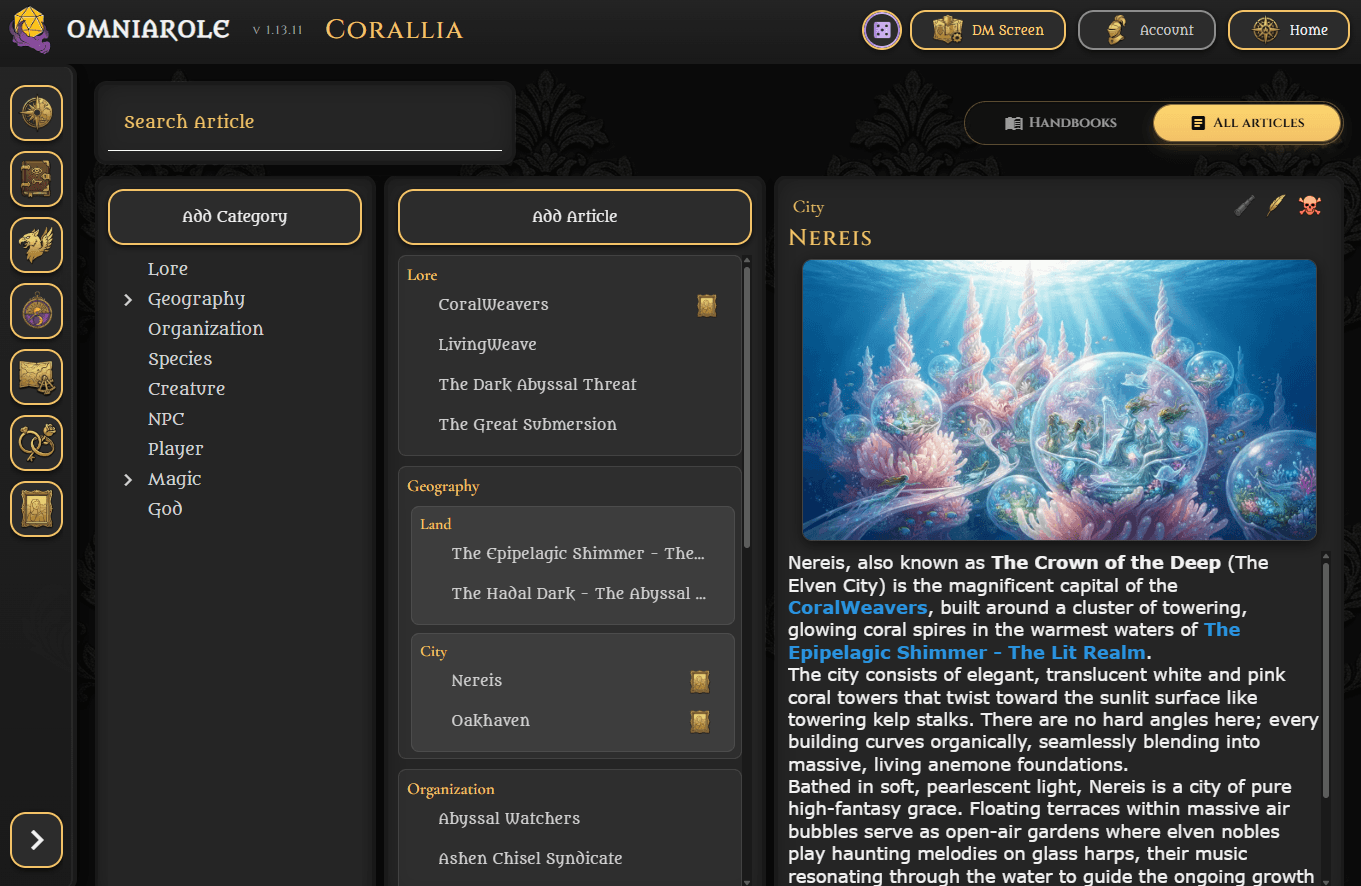
Task: Open the Oakhaven article
Action: [x=490, y=721]
